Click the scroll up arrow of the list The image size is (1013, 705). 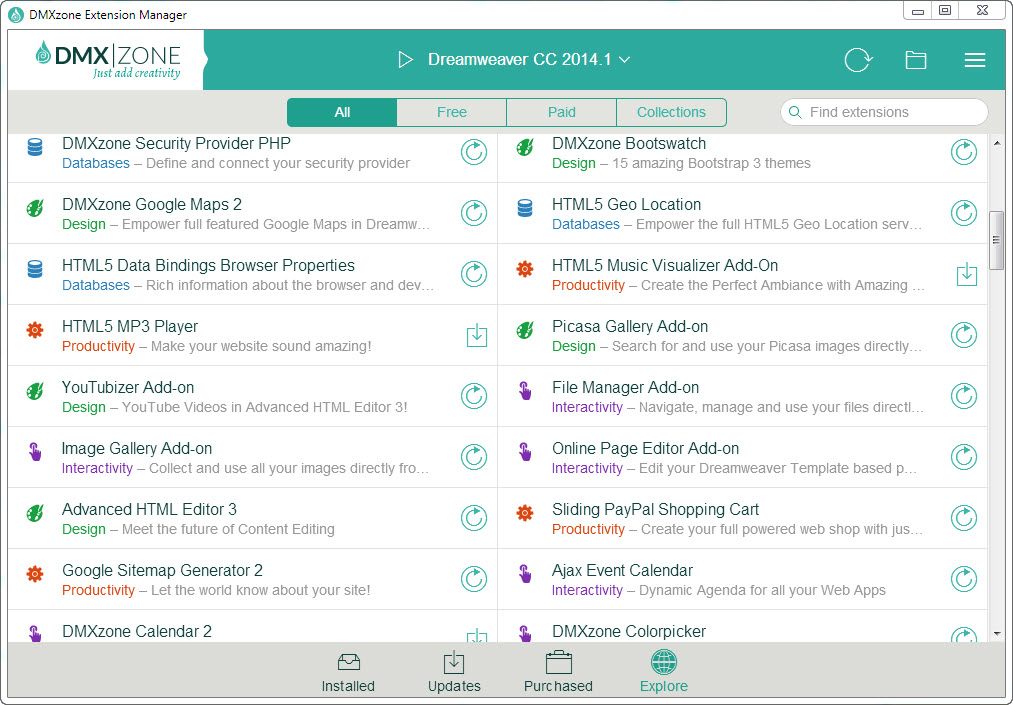click(x=996, y=143)
